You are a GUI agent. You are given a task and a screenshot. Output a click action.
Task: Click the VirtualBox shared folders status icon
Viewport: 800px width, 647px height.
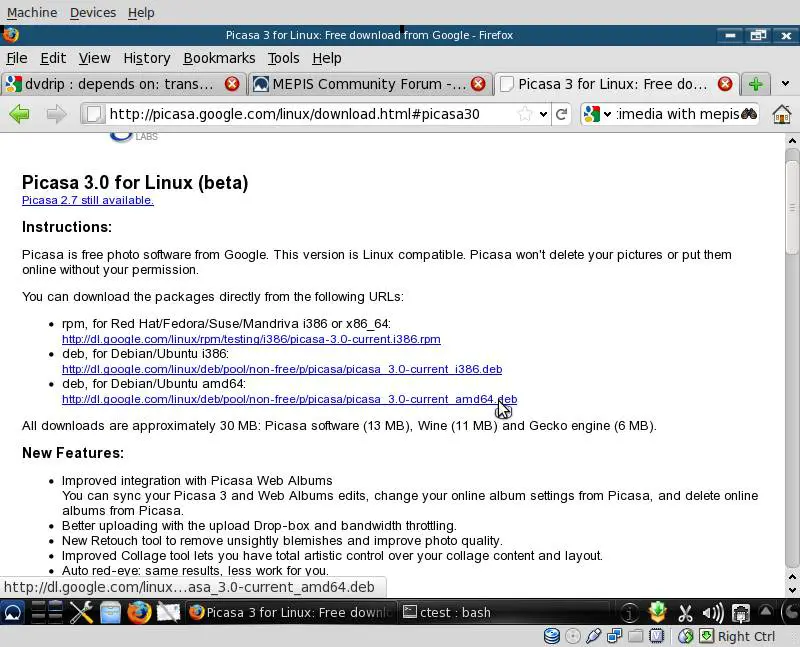coord(635,636)
